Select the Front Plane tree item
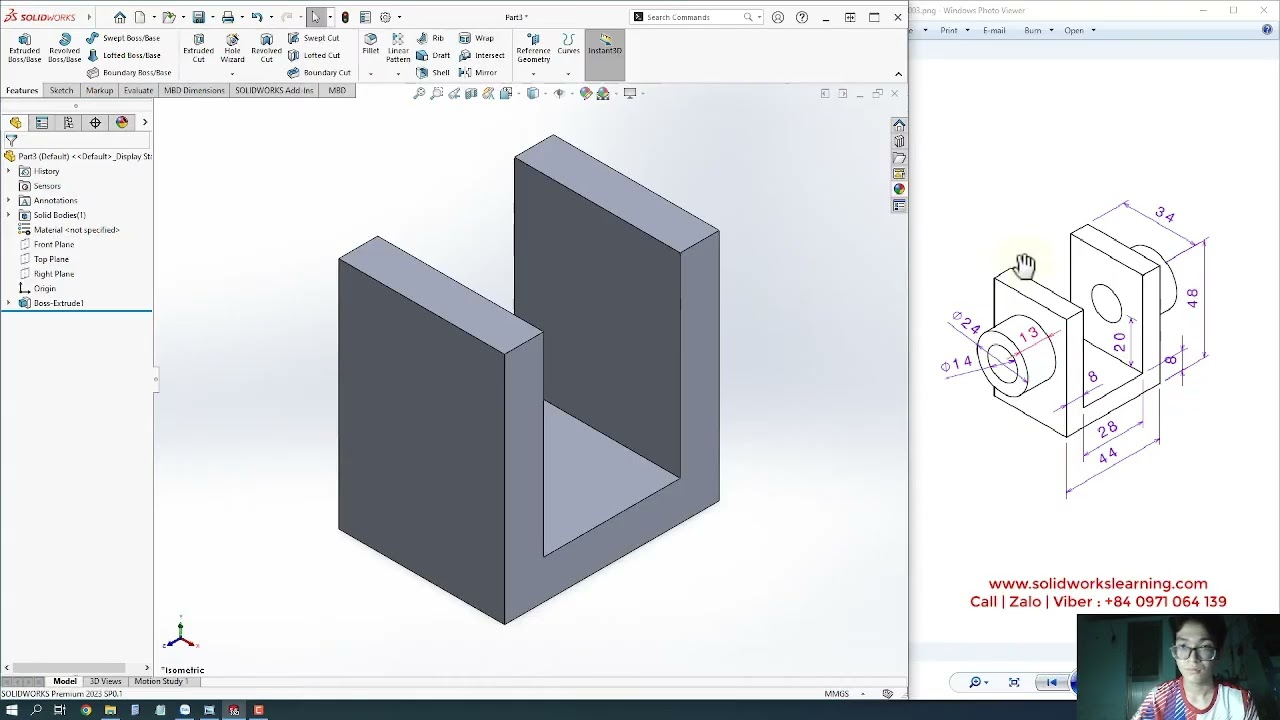Image resolution: width=1280 pixels, height=720 pixels. [x=54, y=244]
